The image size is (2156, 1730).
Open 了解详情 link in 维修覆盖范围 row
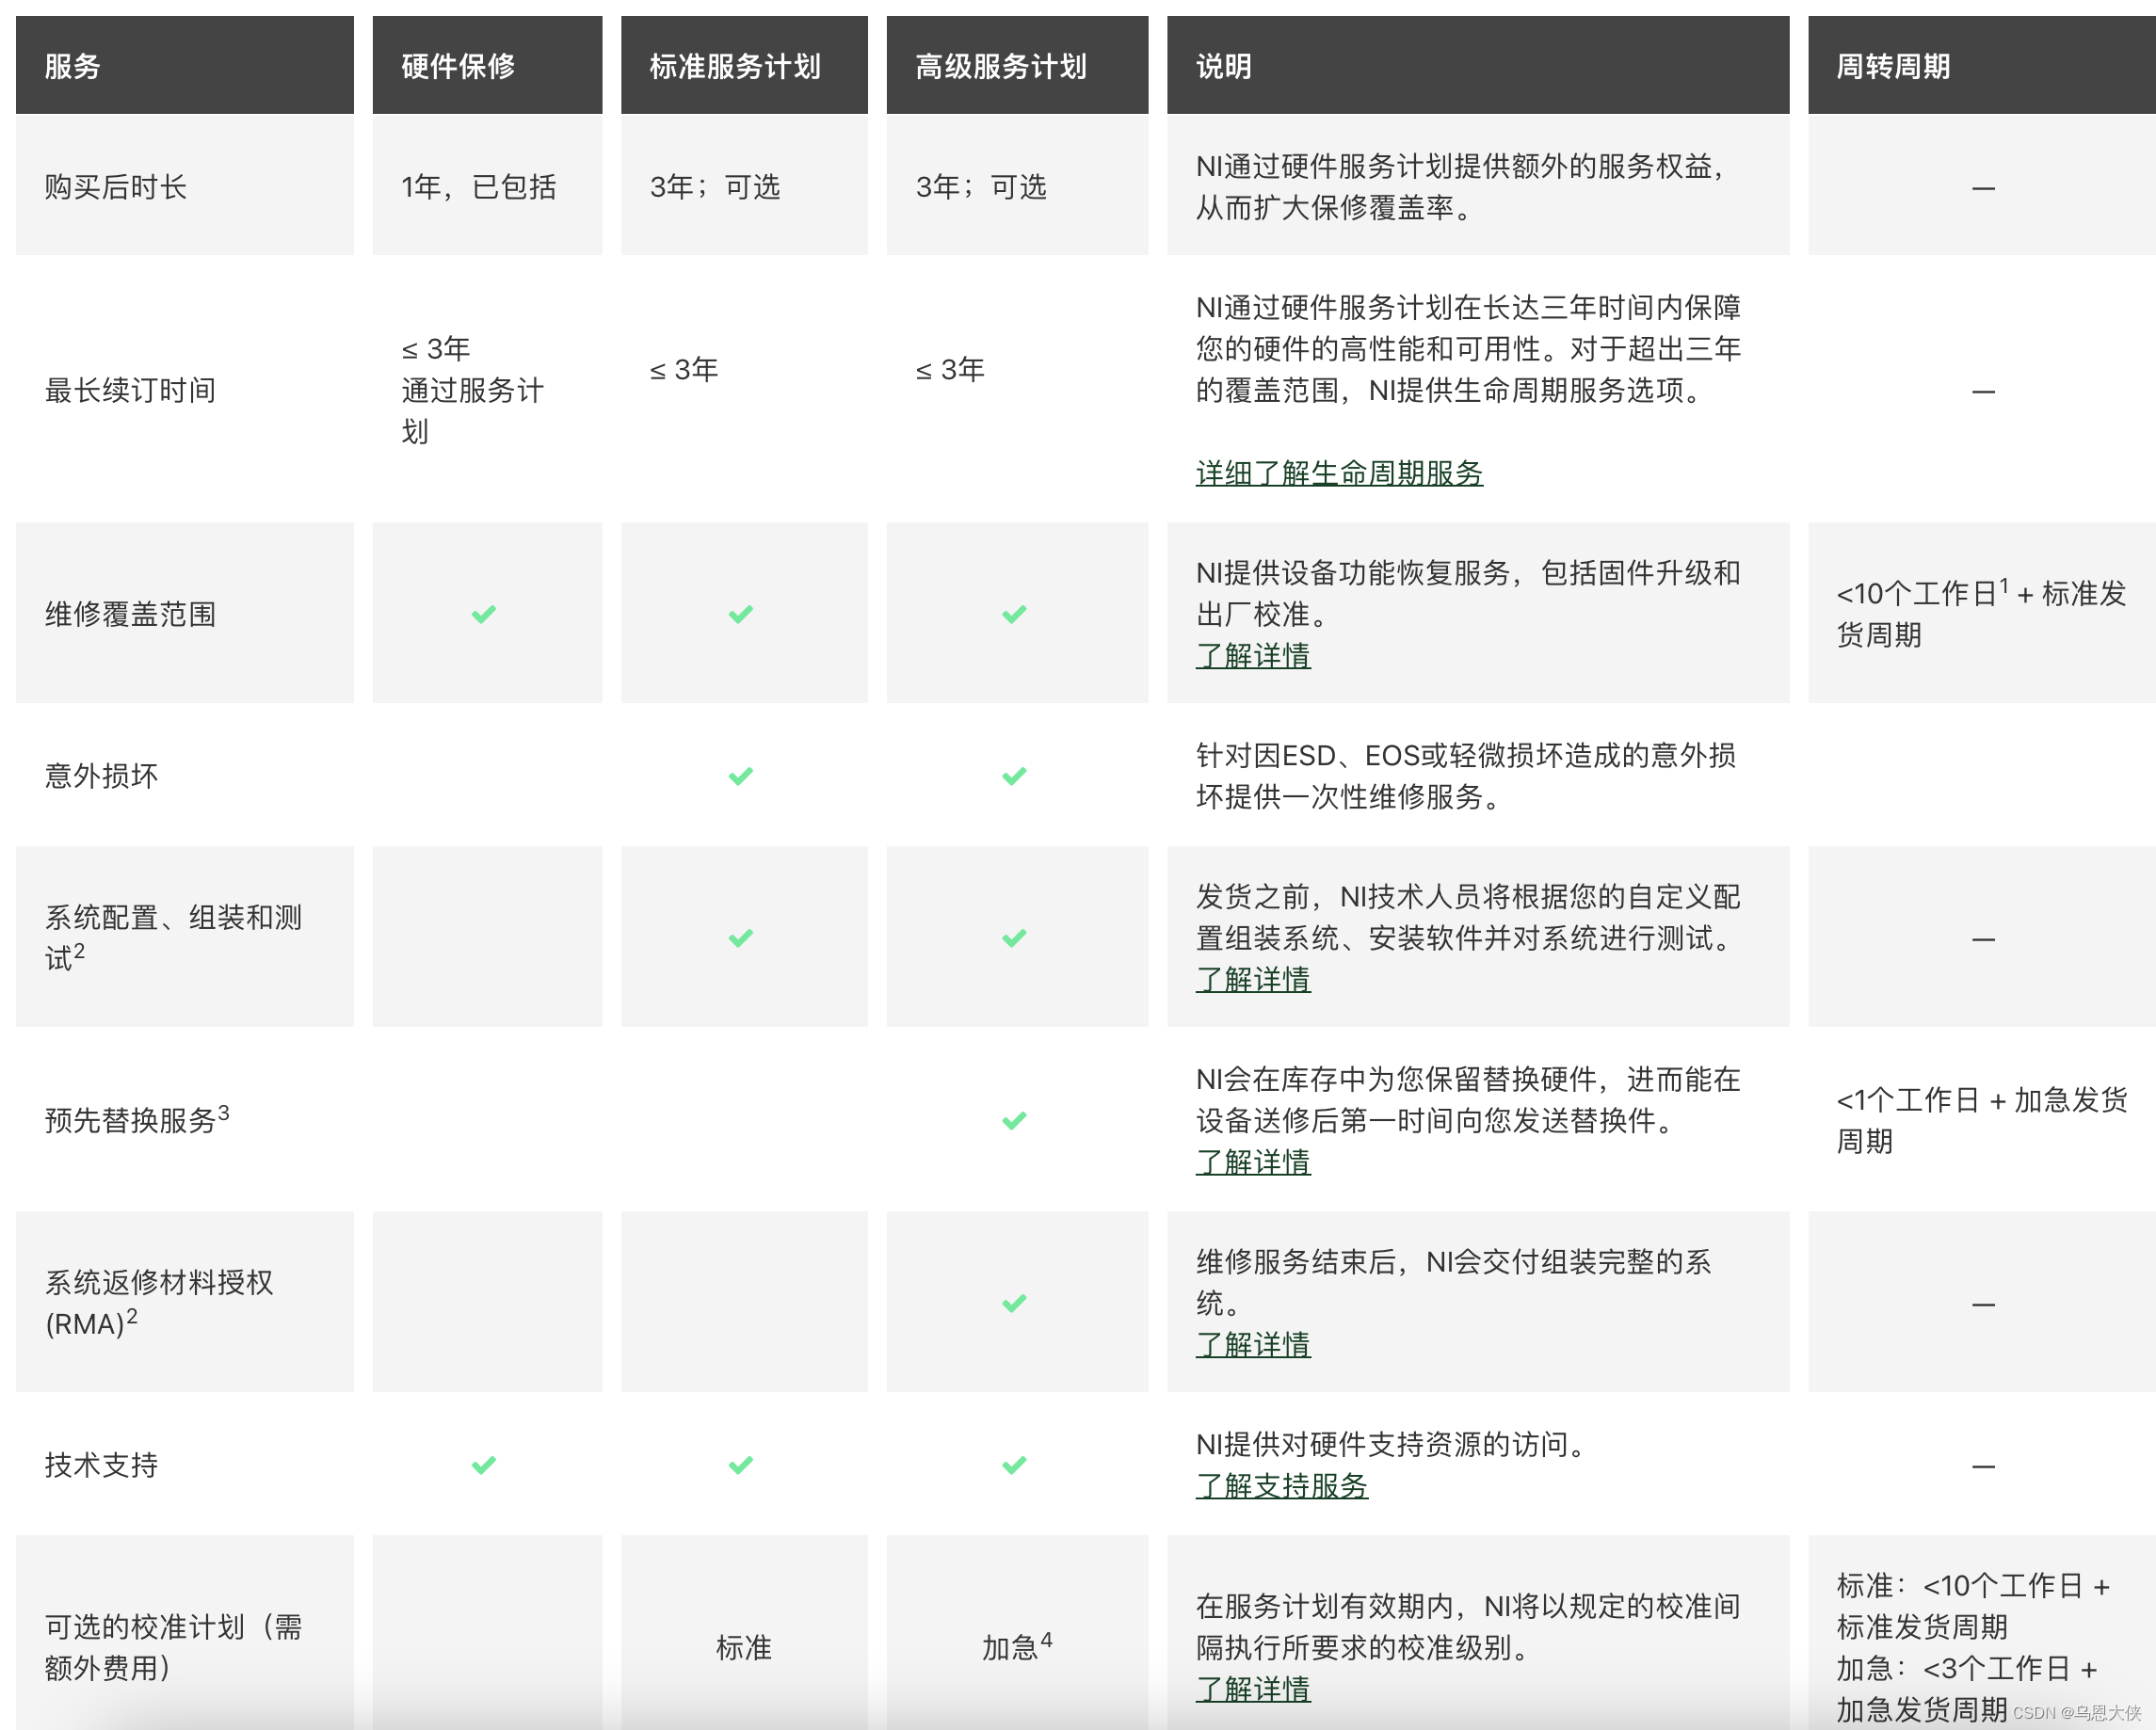[x=1253, y=656]
